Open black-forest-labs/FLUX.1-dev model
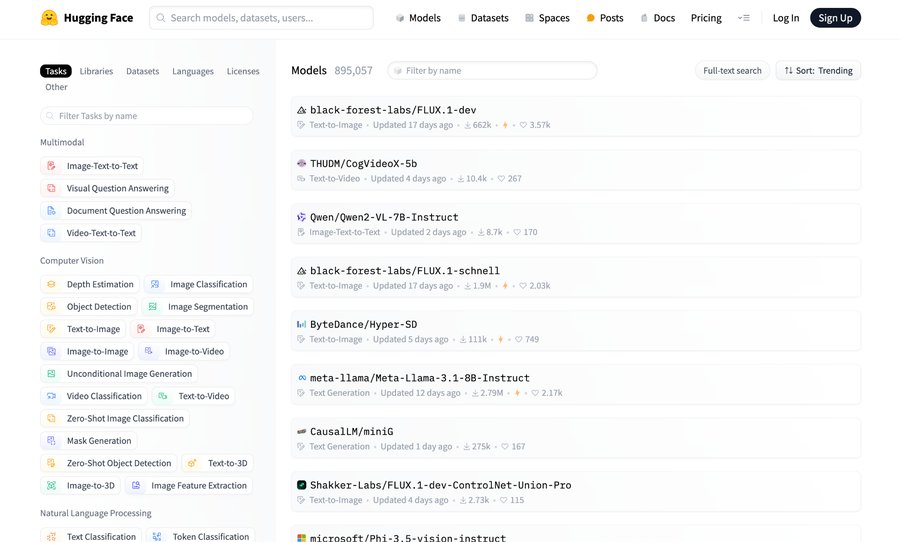Image resolution: width=900 pixels, height=542 pixels. coord(576,117)
